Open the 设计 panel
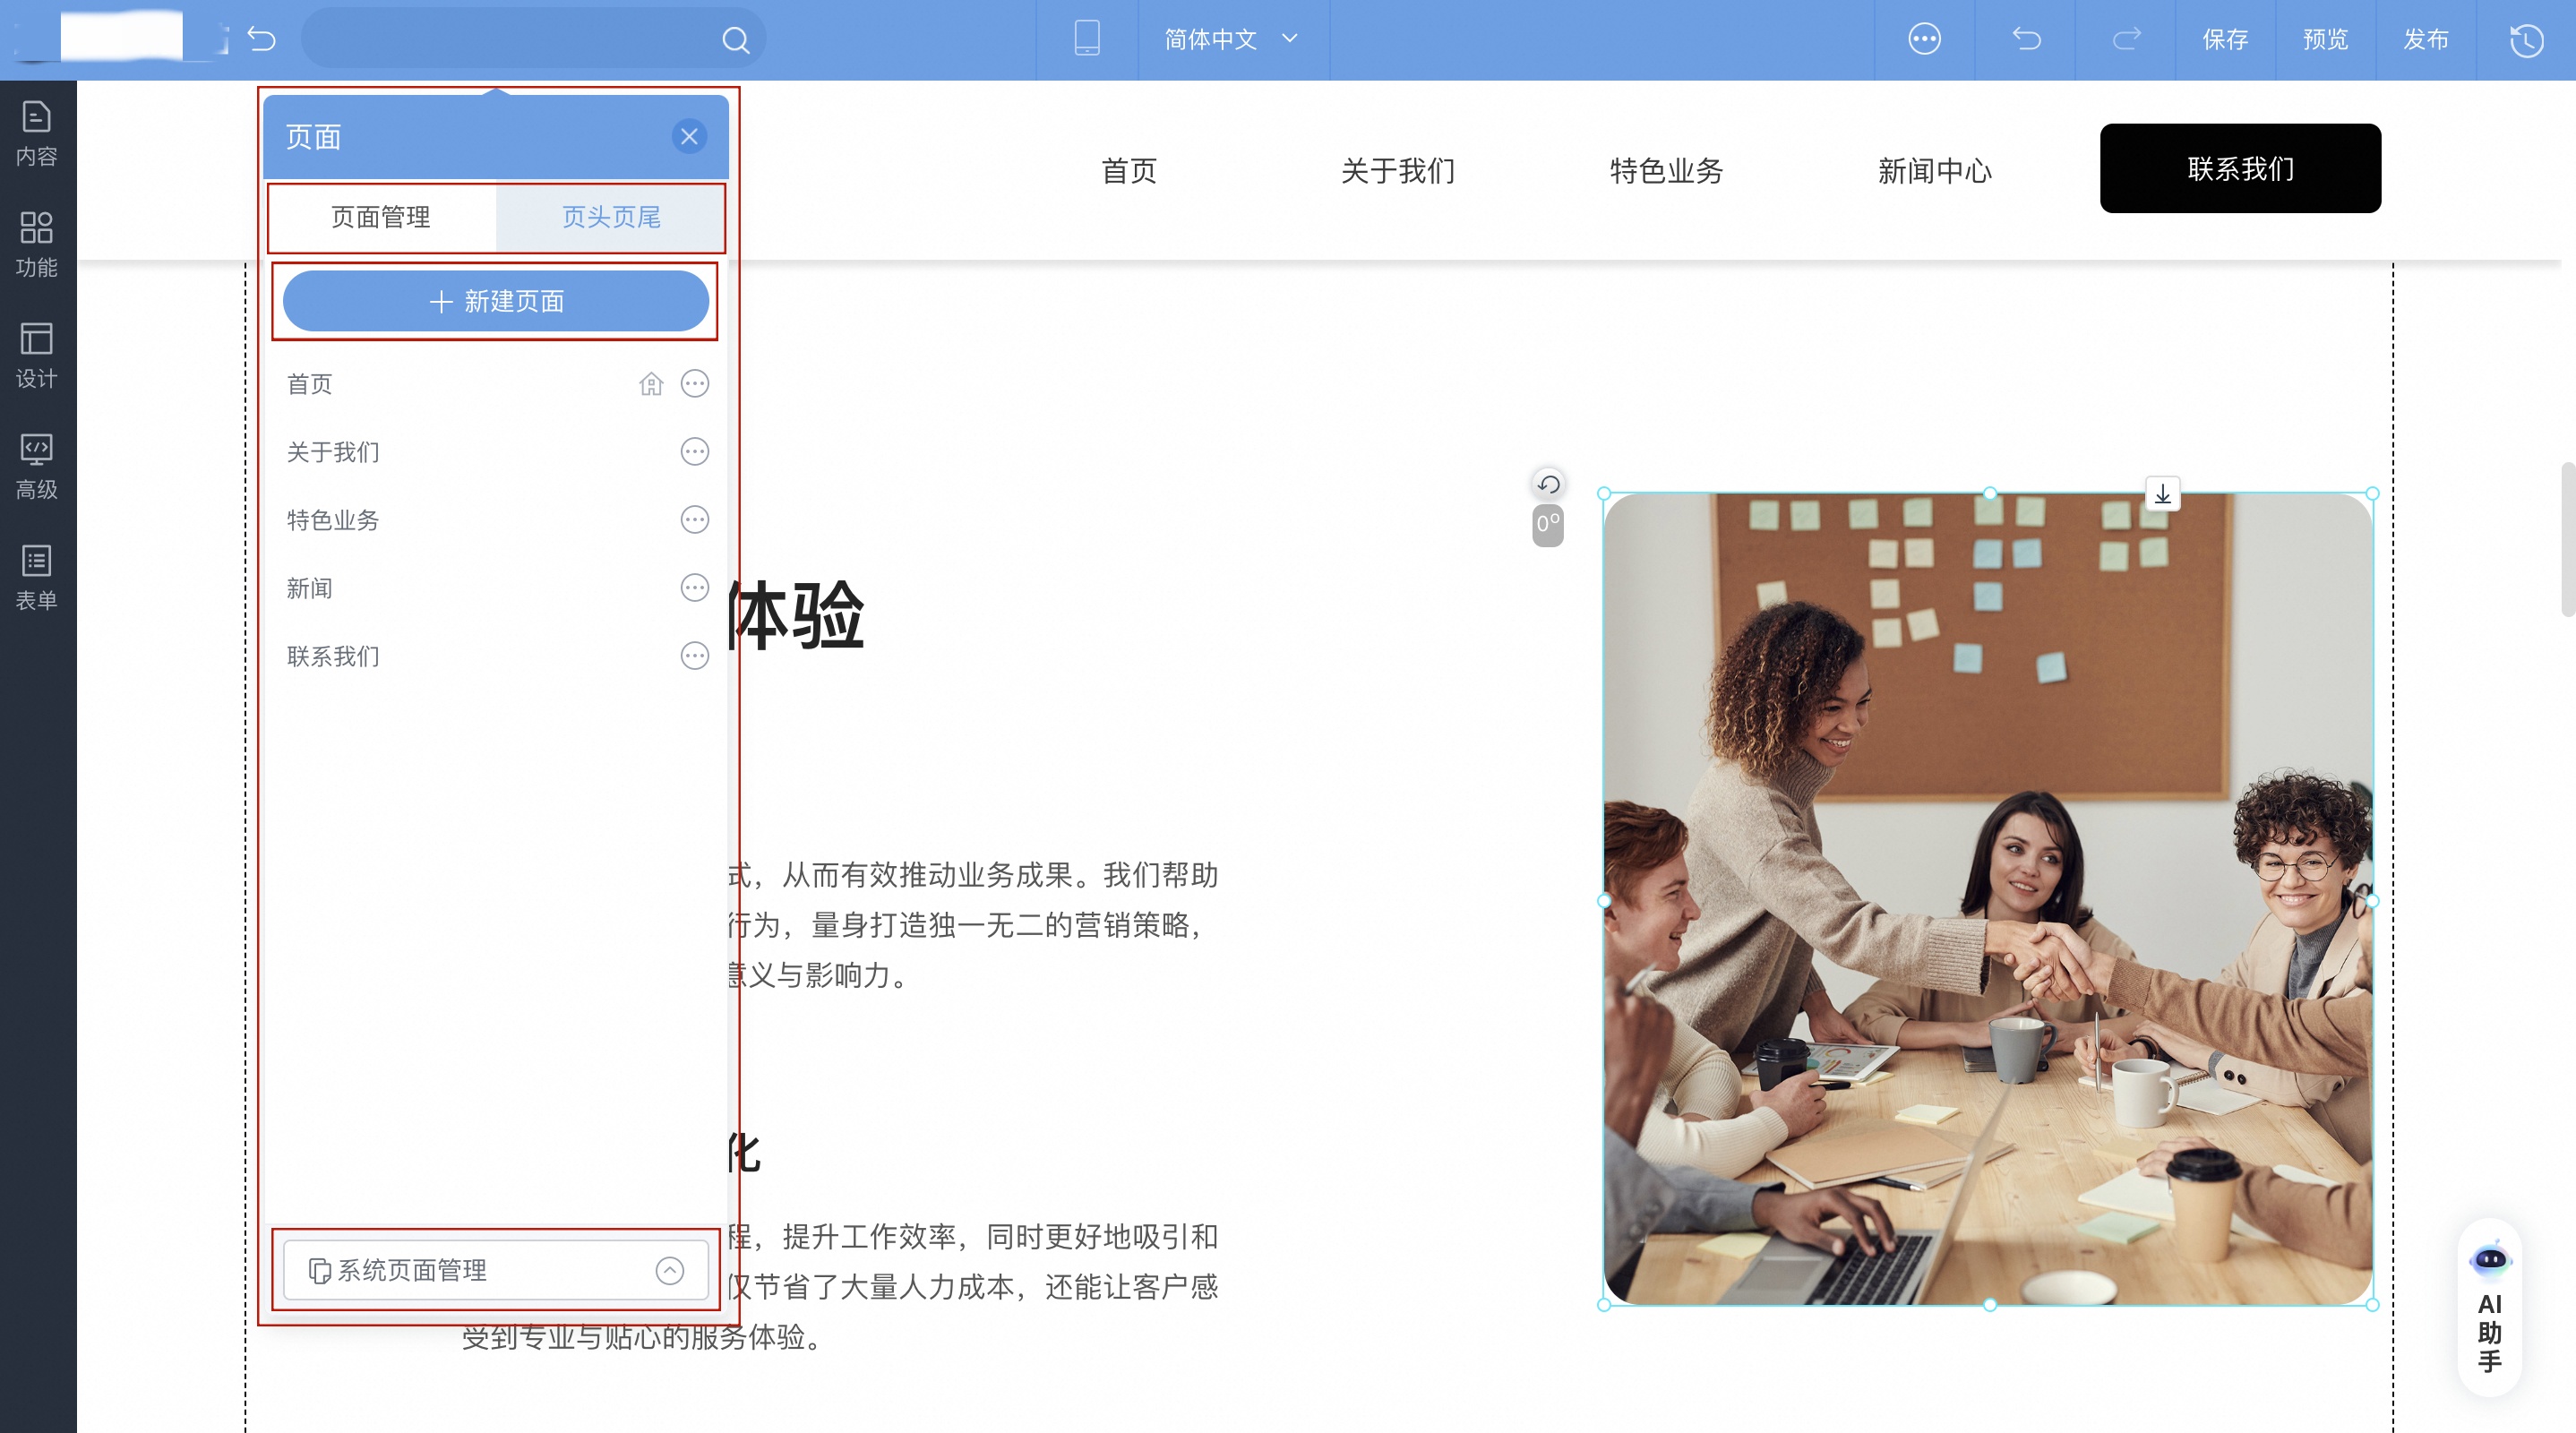The image size is (2576, 1433). point(36,355)
